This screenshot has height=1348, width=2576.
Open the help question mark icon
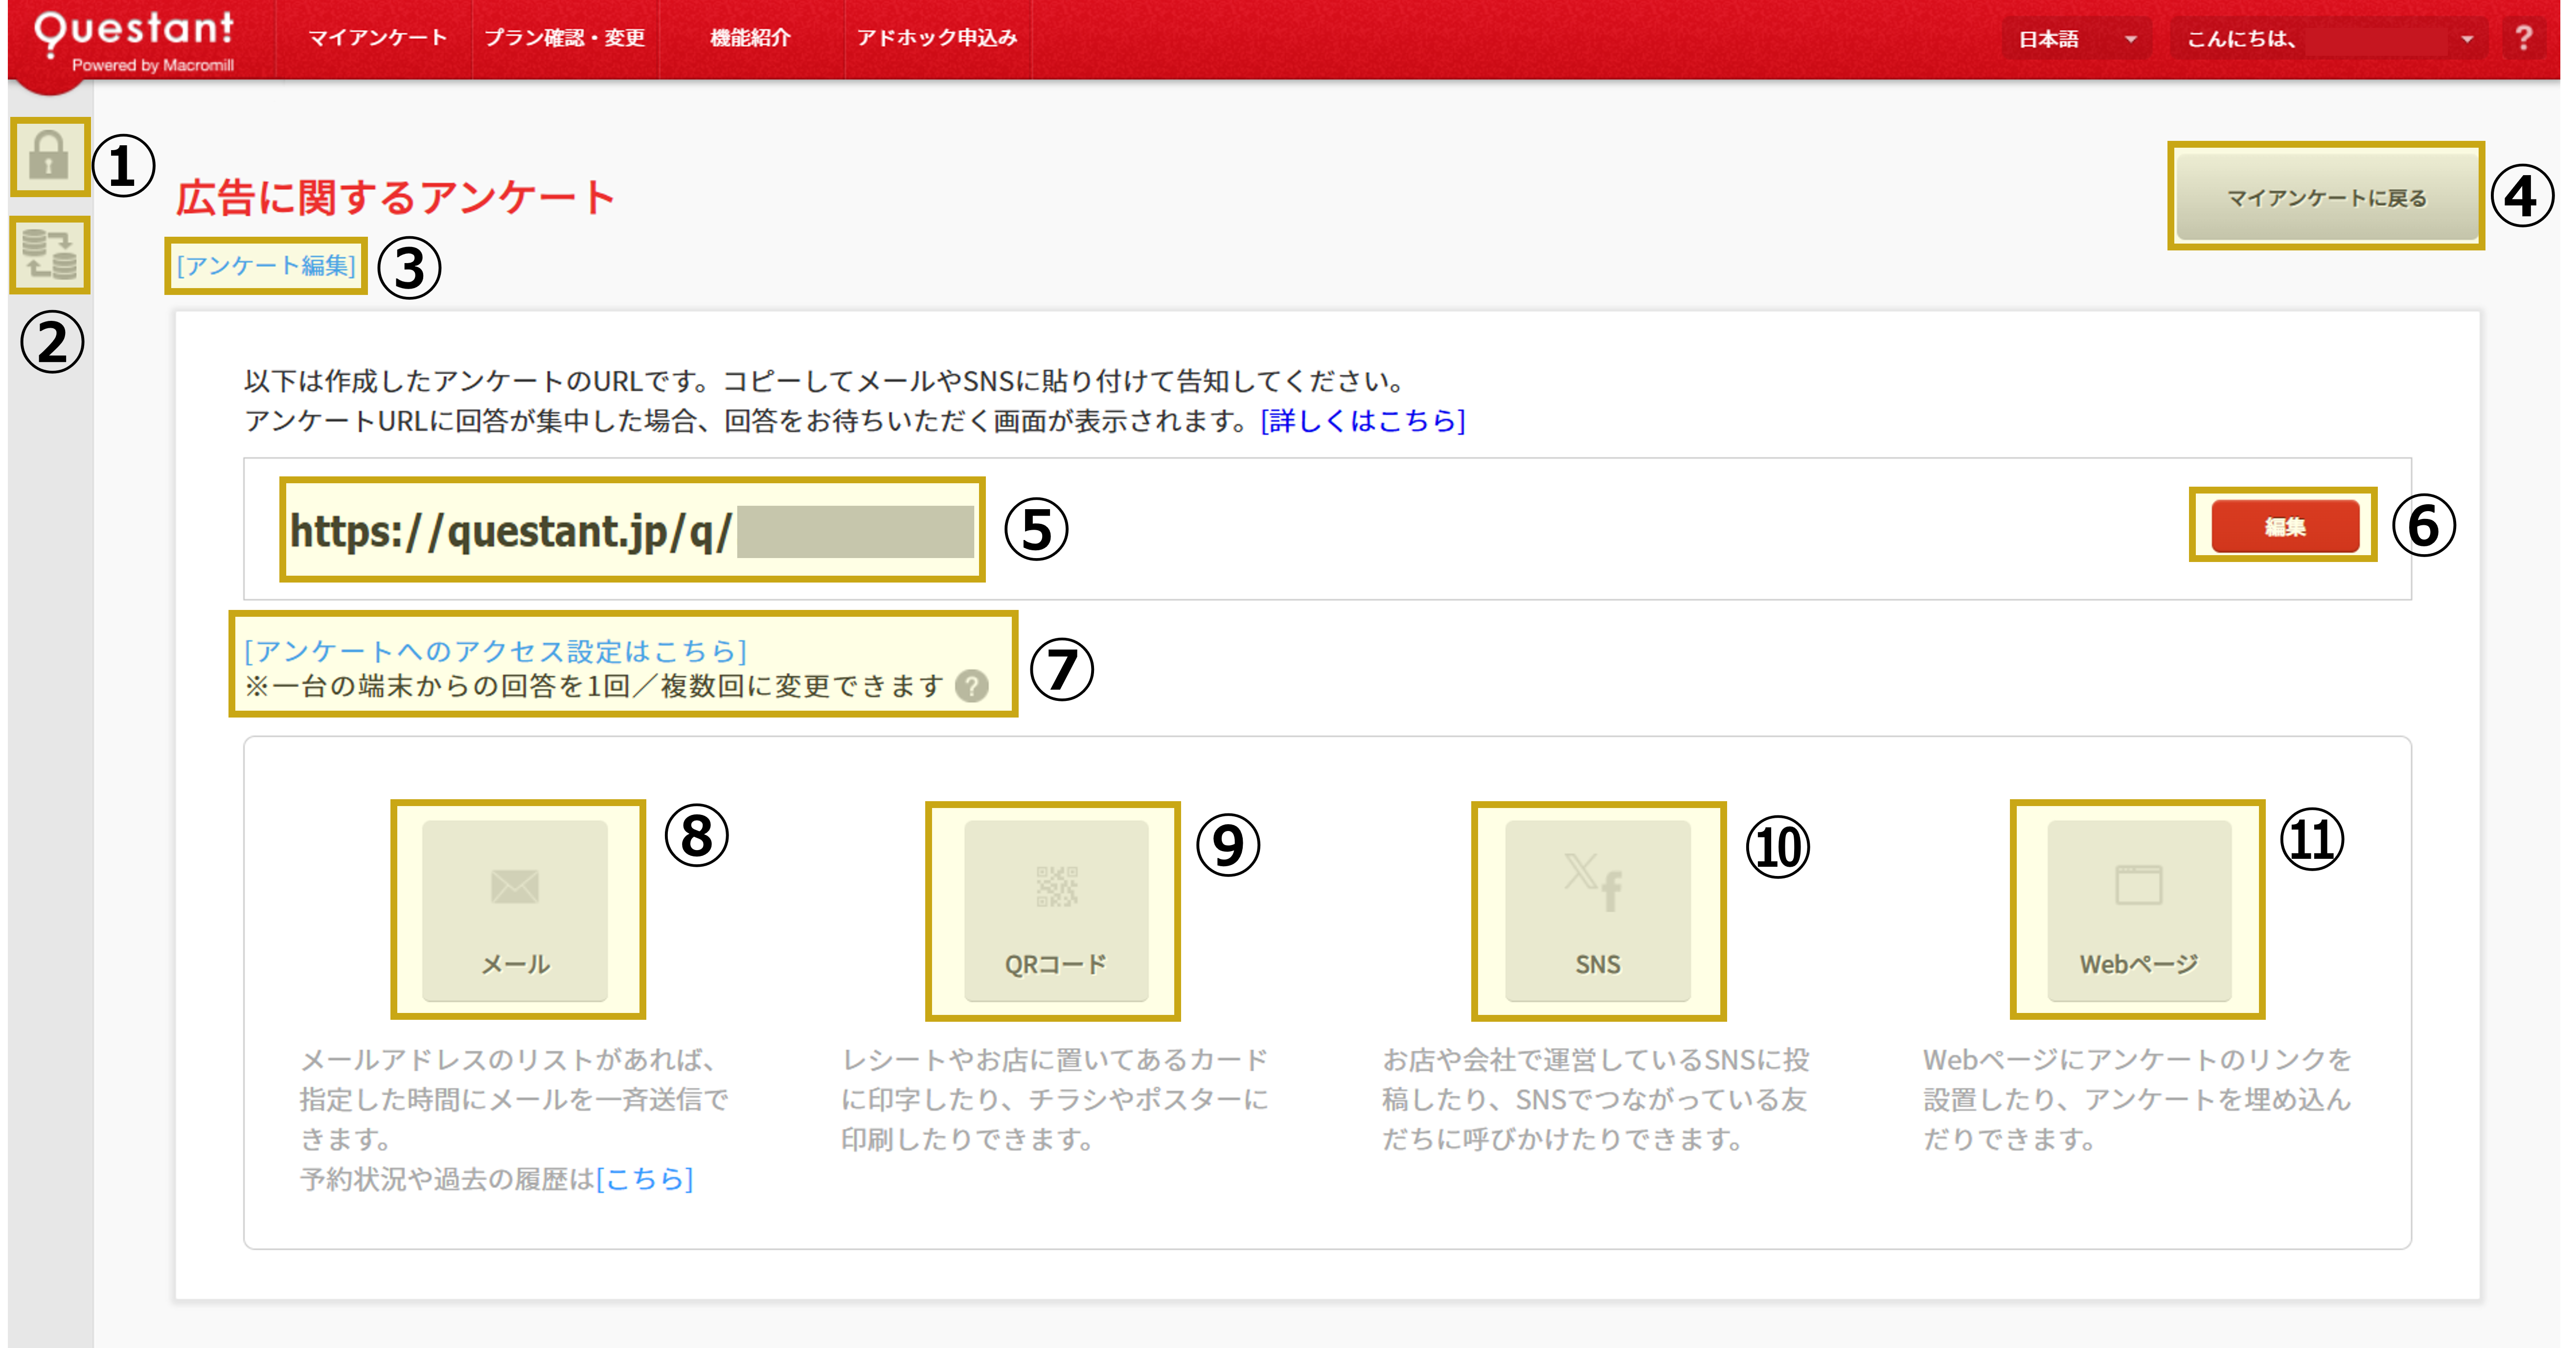(x=2523, y=38)
